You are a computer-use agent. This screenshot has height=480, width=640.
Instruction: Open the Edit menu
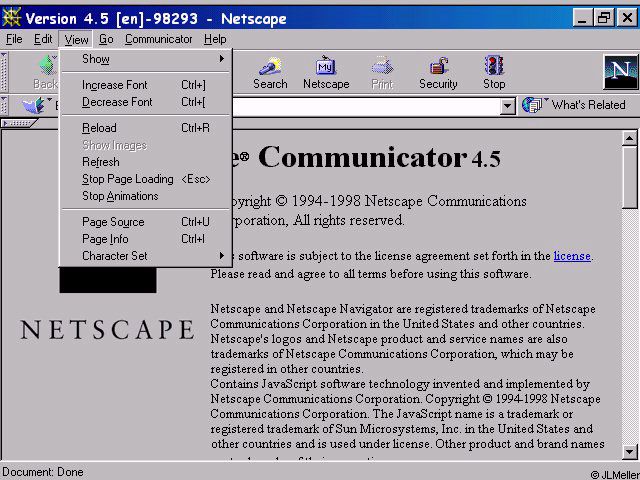(x=43, y=39)
